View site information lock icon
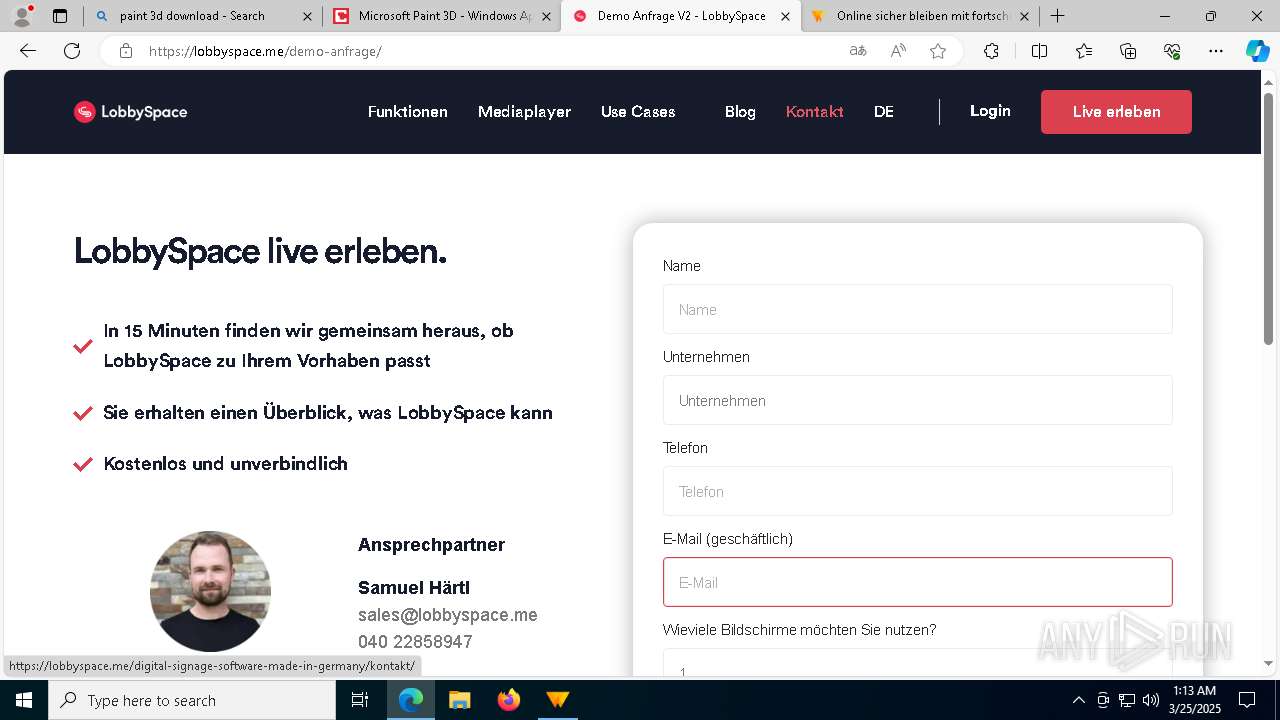1280x720 pixels. [126, 51]
